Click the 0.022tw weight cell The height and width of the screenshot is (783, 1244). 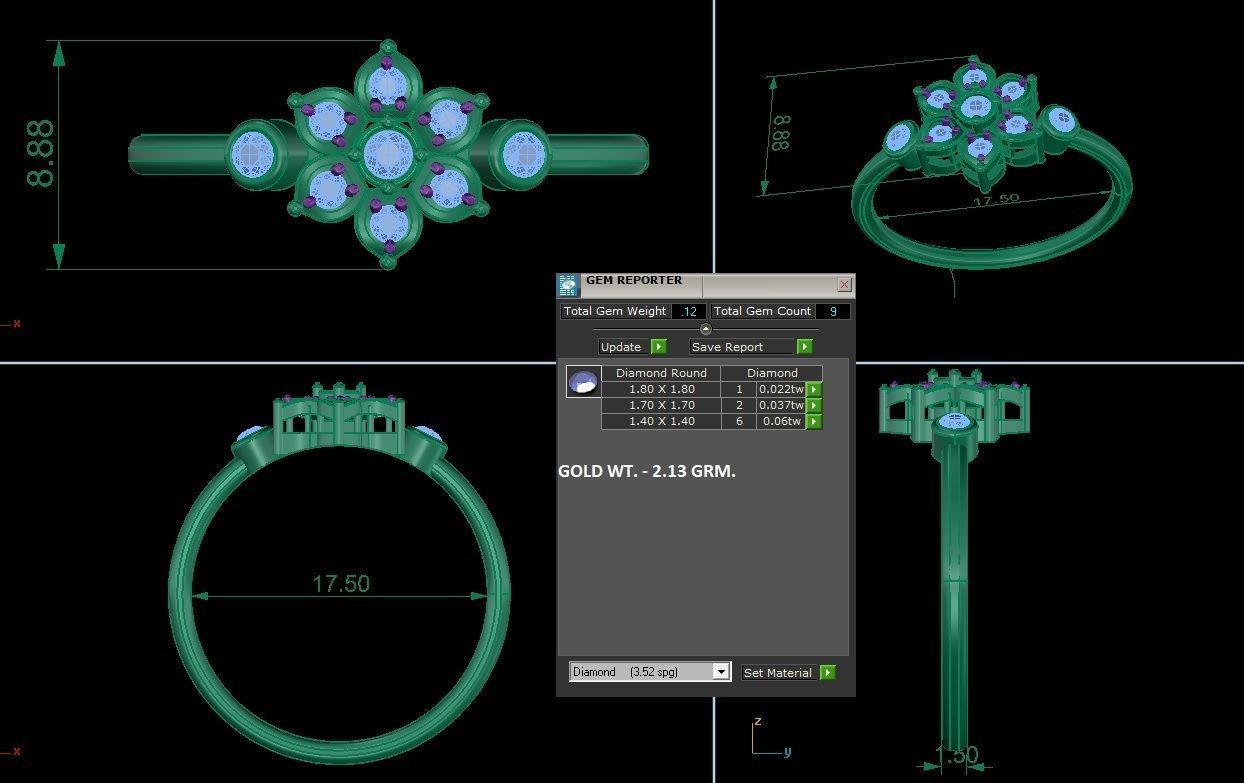[781, 389]
